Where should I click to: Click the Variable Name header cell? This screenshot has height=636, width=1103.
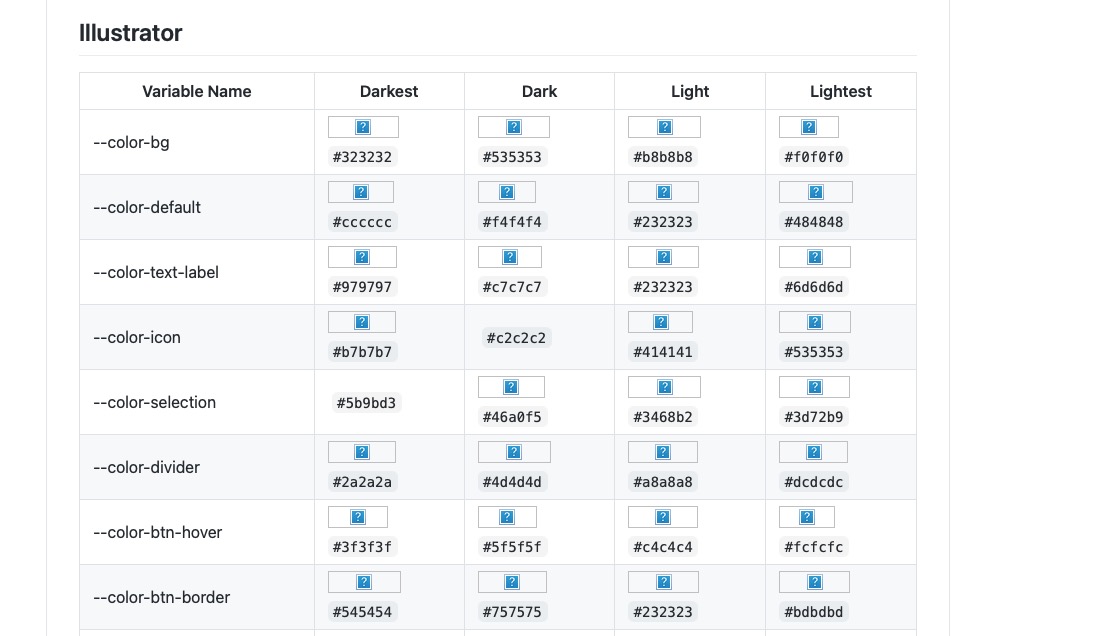tap(197, 91)
